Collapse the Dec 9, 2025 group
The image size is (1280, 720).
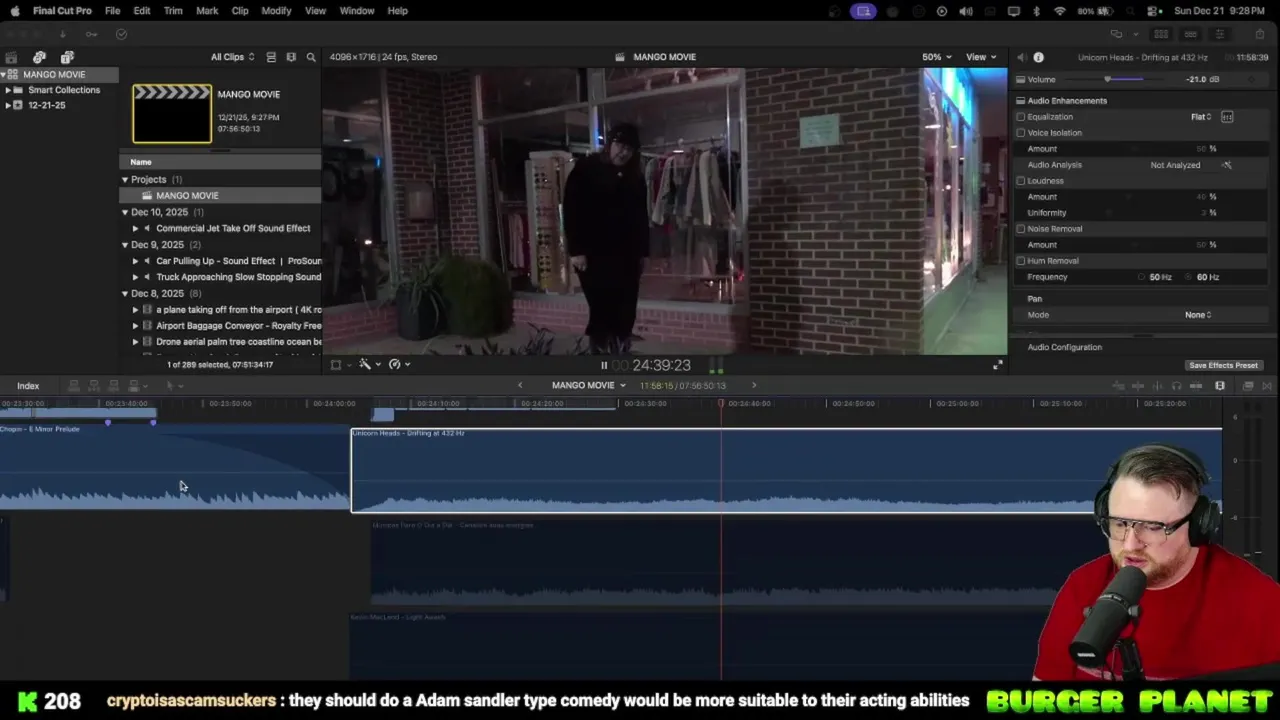(125, 245)
